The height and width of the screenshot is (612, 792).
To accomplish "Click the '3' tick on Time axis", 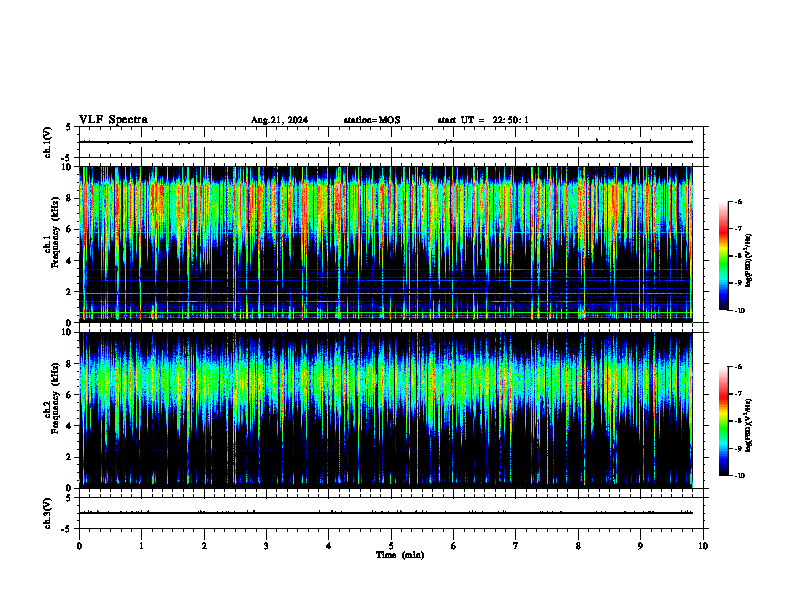I will (266, 546).
